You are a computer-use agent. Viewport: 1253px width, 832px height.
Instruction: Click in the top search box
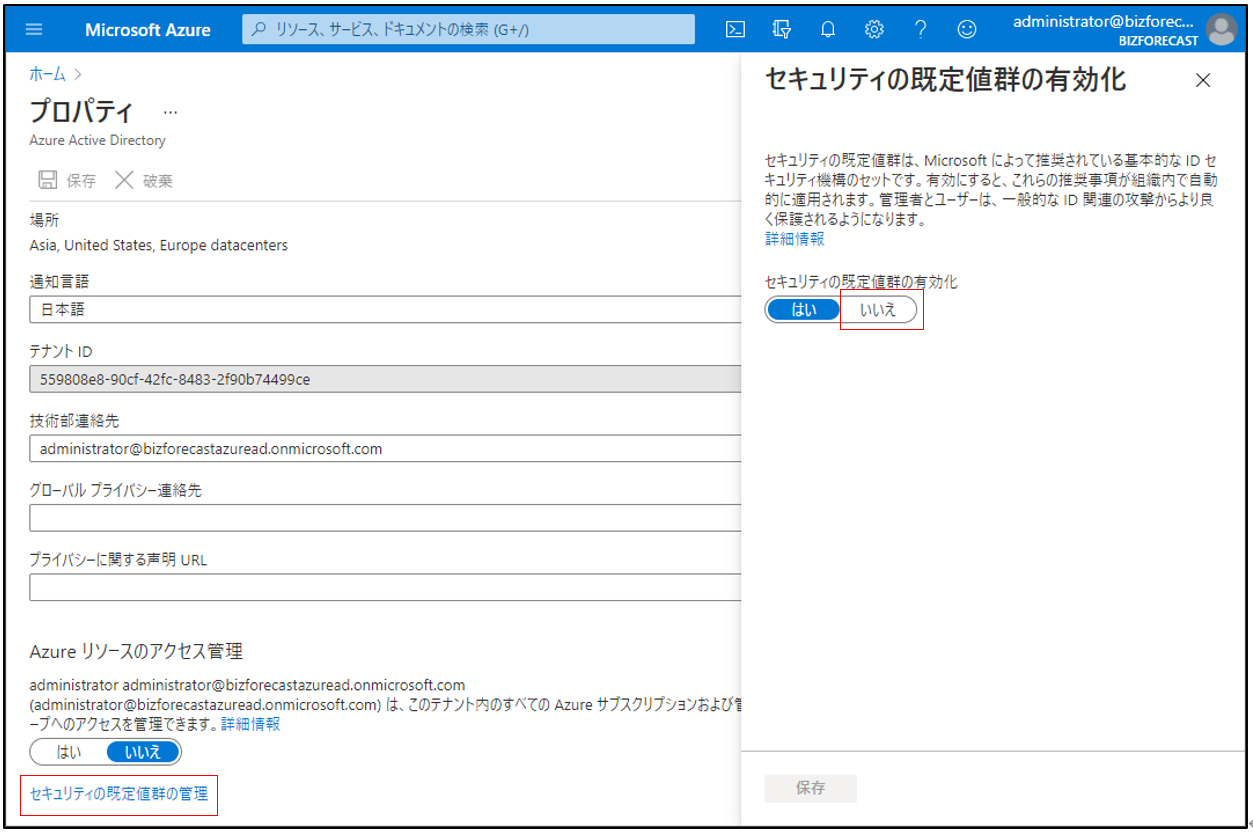468,30
